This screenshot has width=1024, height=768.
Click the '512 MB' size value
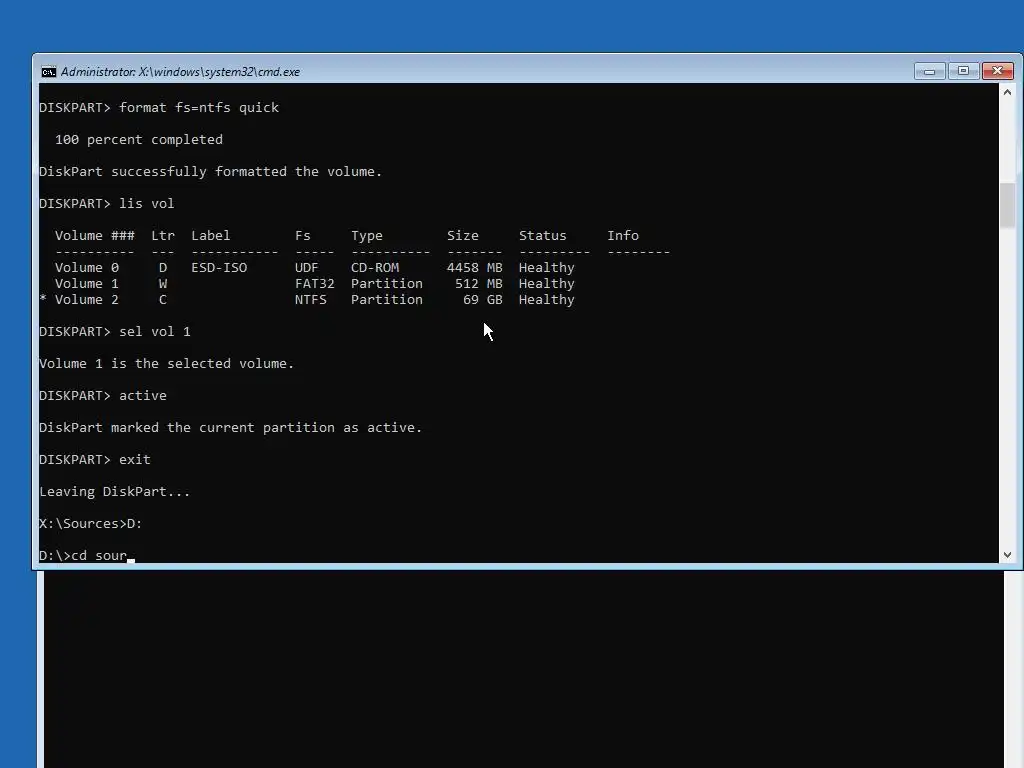pyautogui.click(x=479, y=284)
